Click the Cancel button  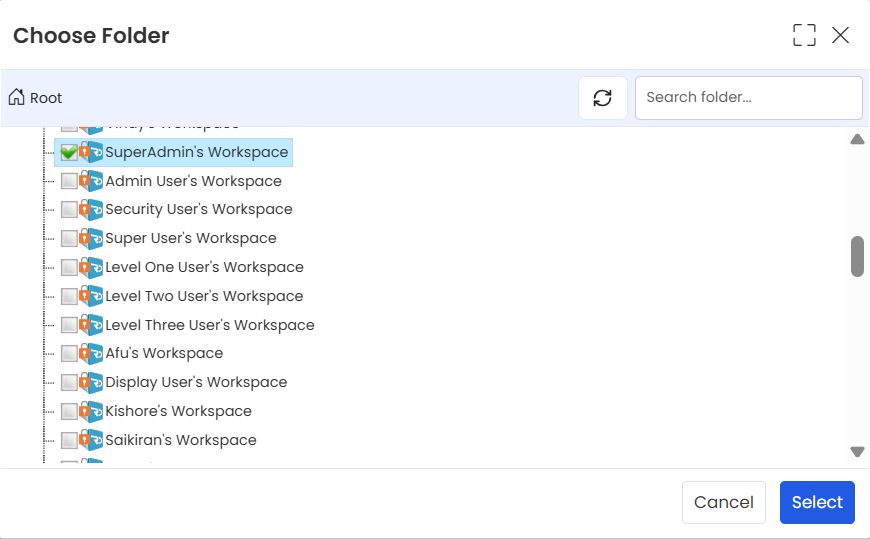tap(724, 502)
